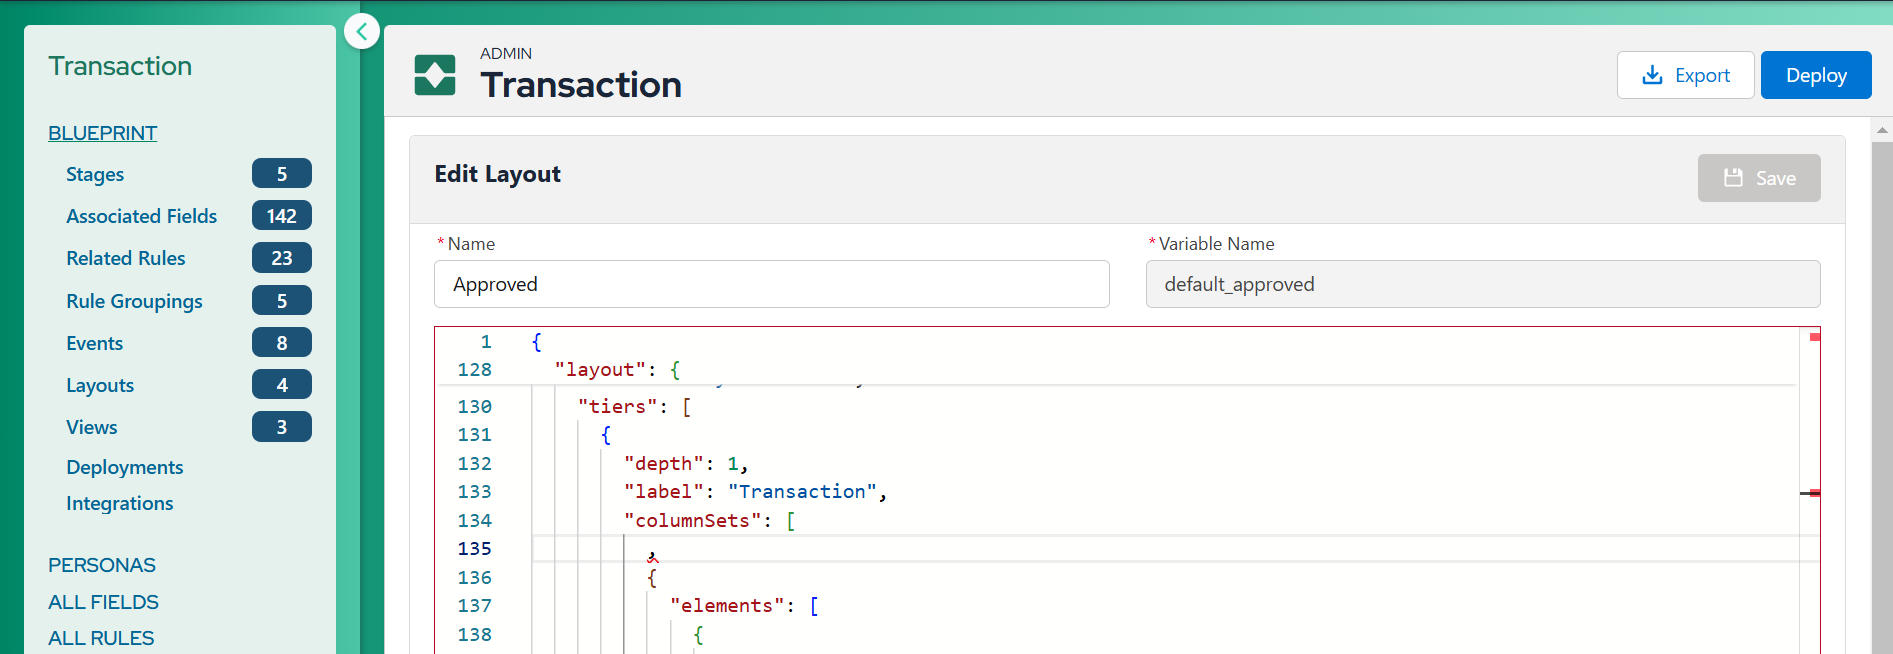Screen dimensions: 1893x654
Task: Open the BLUEPRINT link
Action: click(102, 133)
